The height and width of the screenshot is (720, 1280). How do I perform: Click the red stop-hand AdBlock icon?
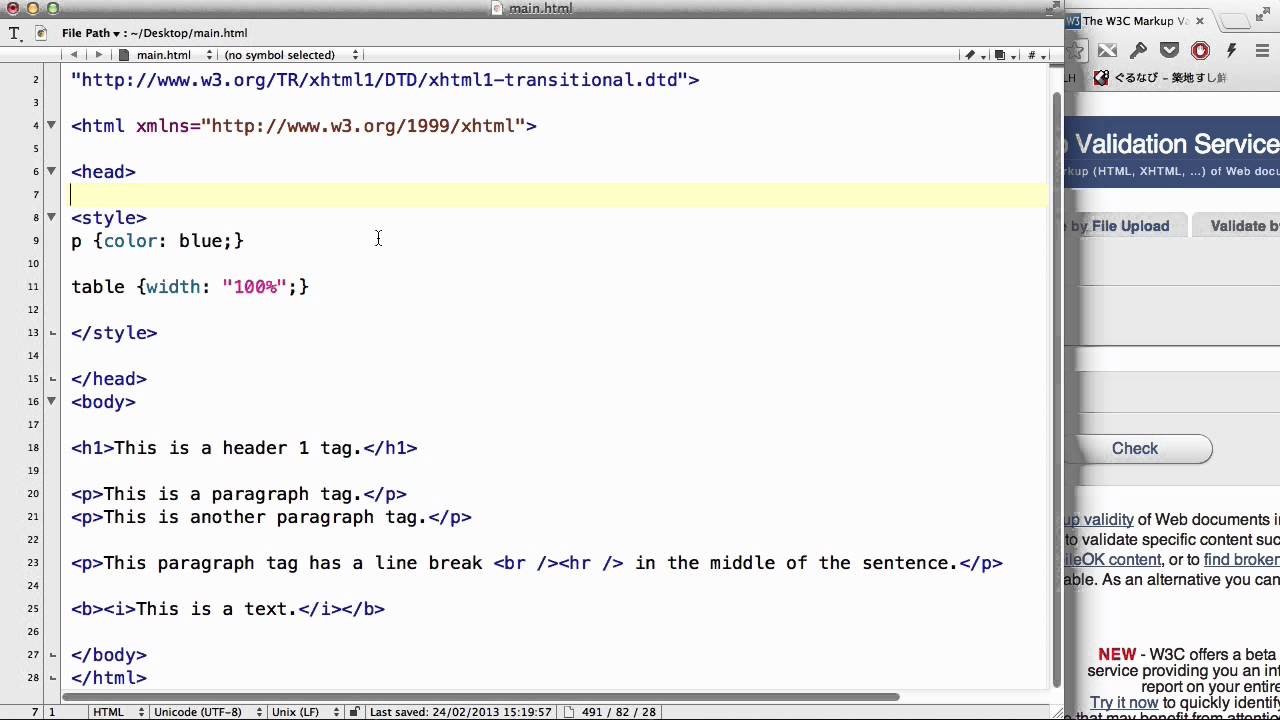[x=1200, y=50]
